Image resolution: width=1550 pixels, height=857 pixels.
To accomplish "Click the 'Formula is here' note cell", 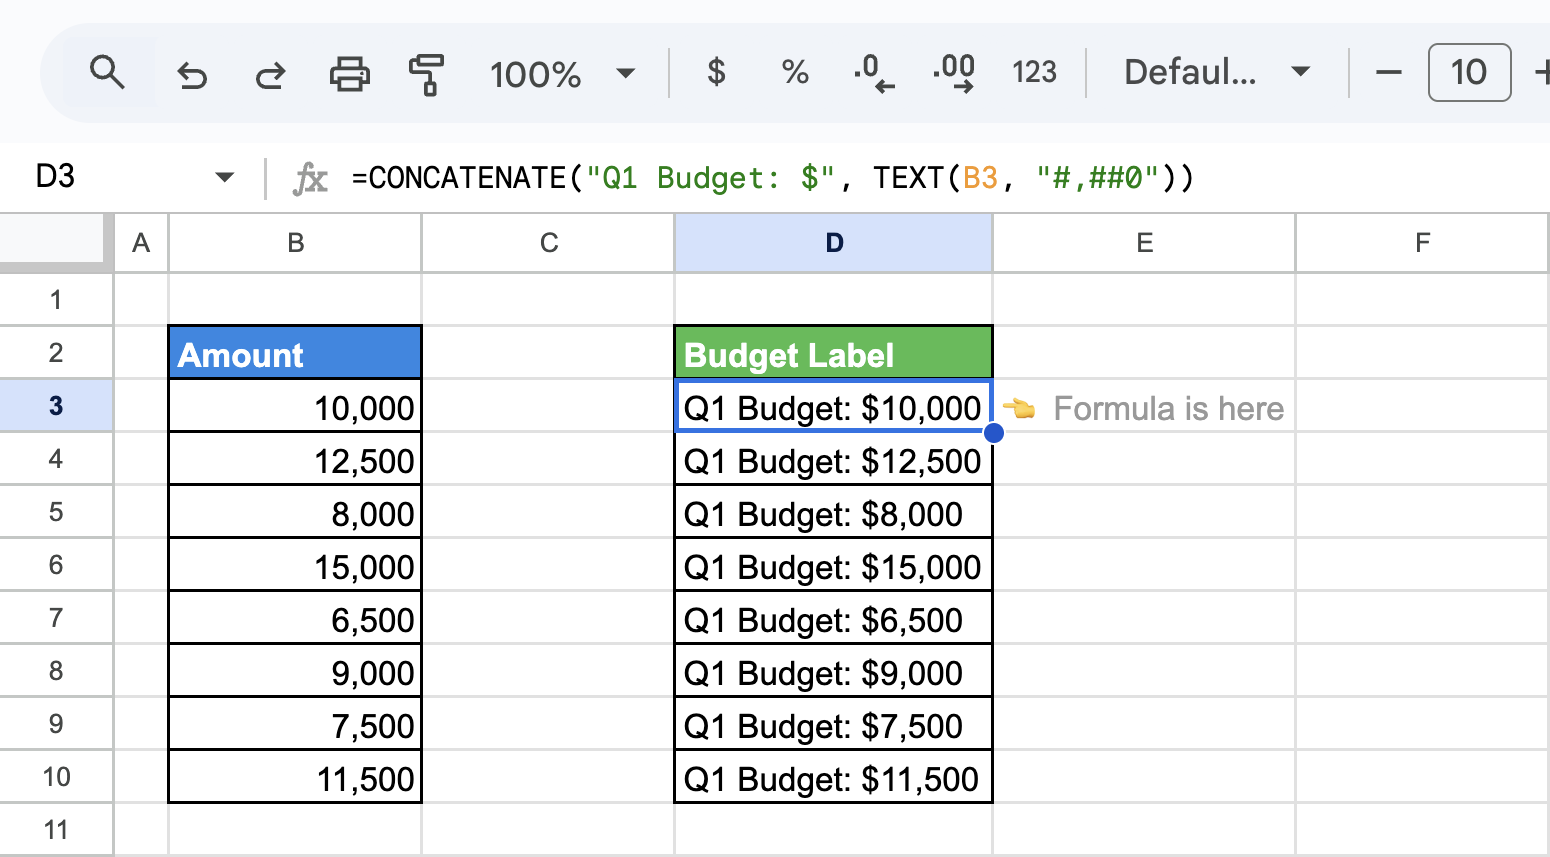I will [1144, 405].
